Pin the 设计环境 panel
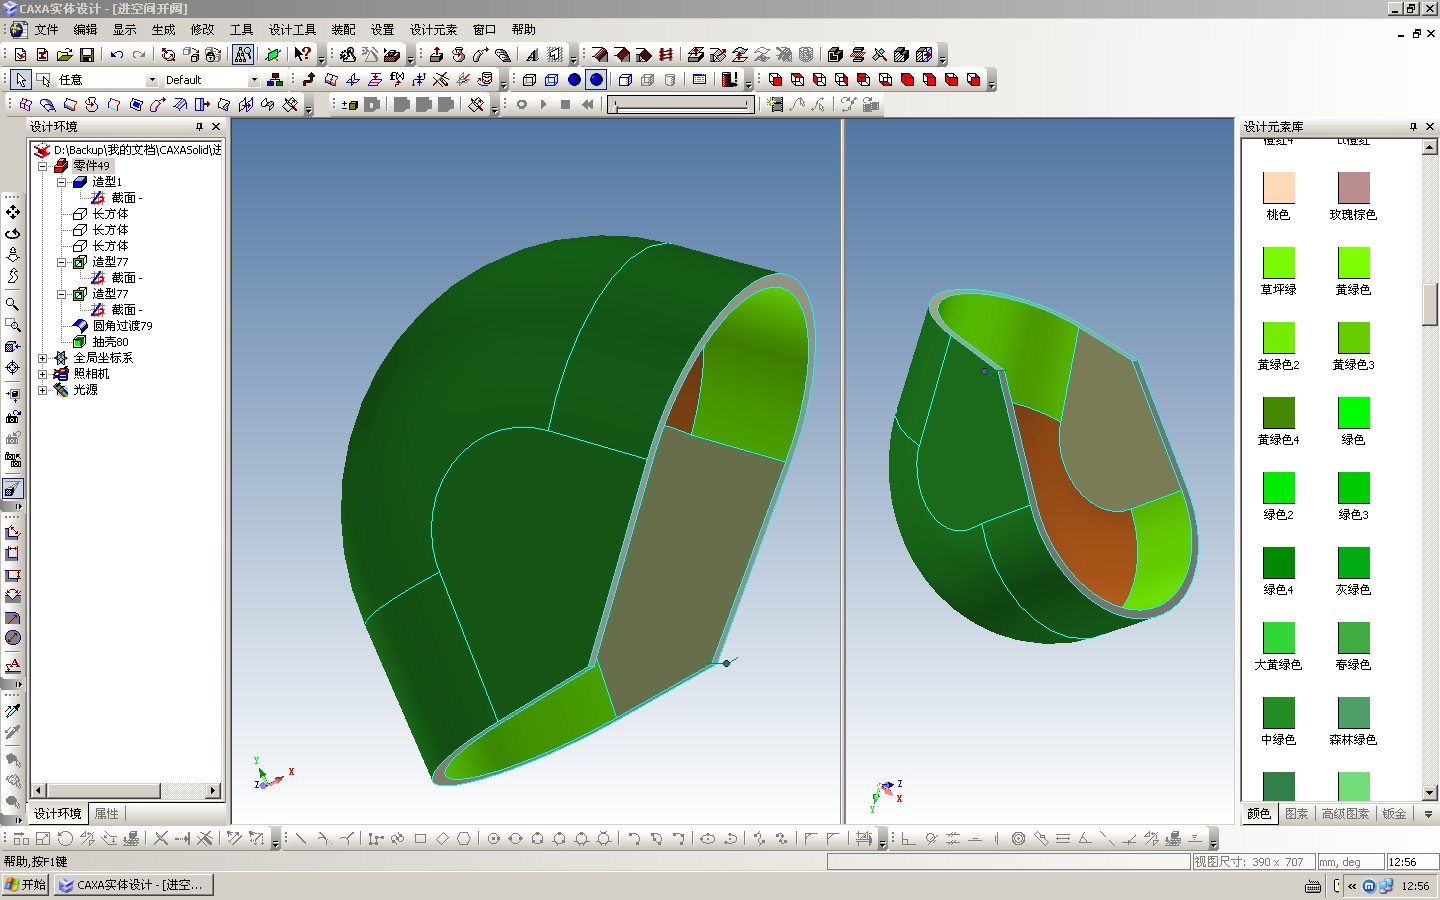1440x900 pixels. point(200,127)
